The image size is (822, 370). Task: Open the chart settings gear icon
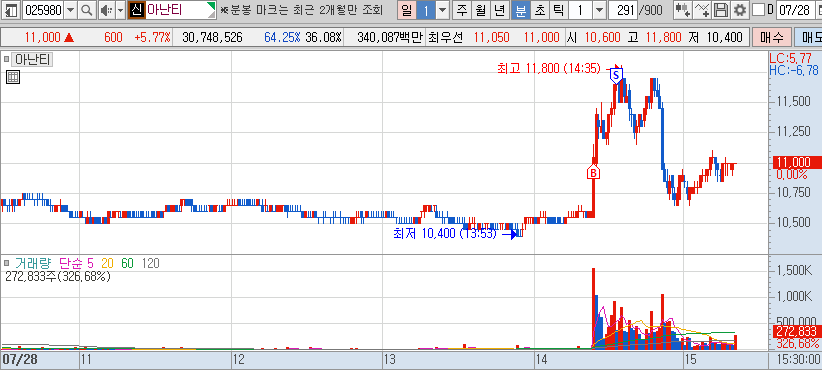coord(740,10)
